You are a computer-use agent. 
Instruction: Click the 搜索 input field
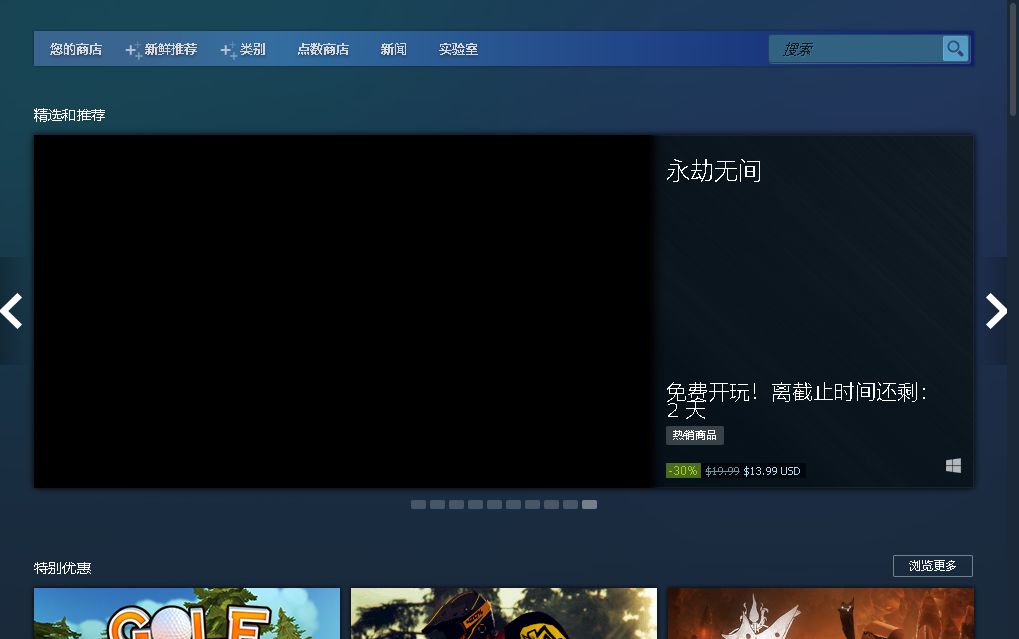tap(856, 49)
